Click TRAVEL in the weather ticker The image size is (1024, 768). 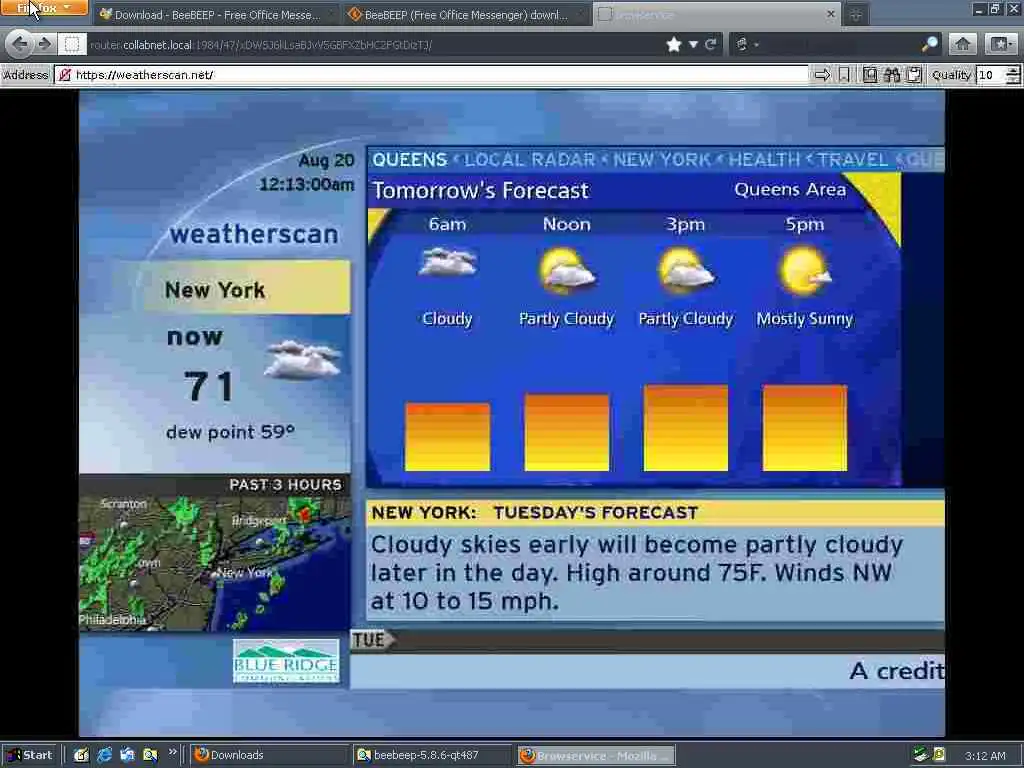pyautogui.click(x=853, y=160)
